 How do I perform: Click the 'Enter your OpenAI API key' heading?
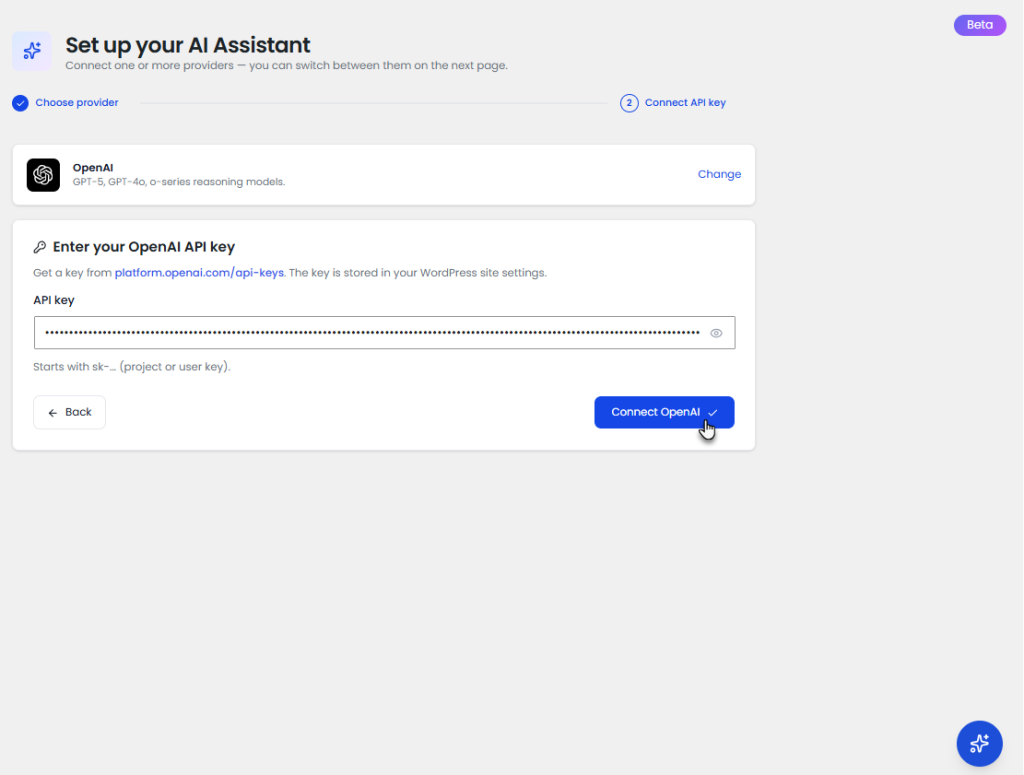click(144, 247)
